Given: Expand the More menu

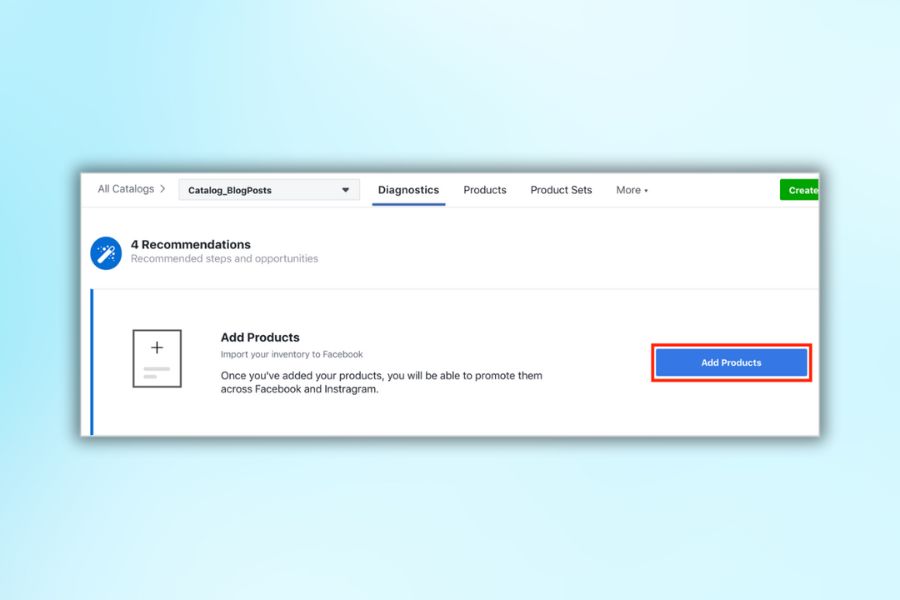Looking at the screenshot, I should (631, 190).
